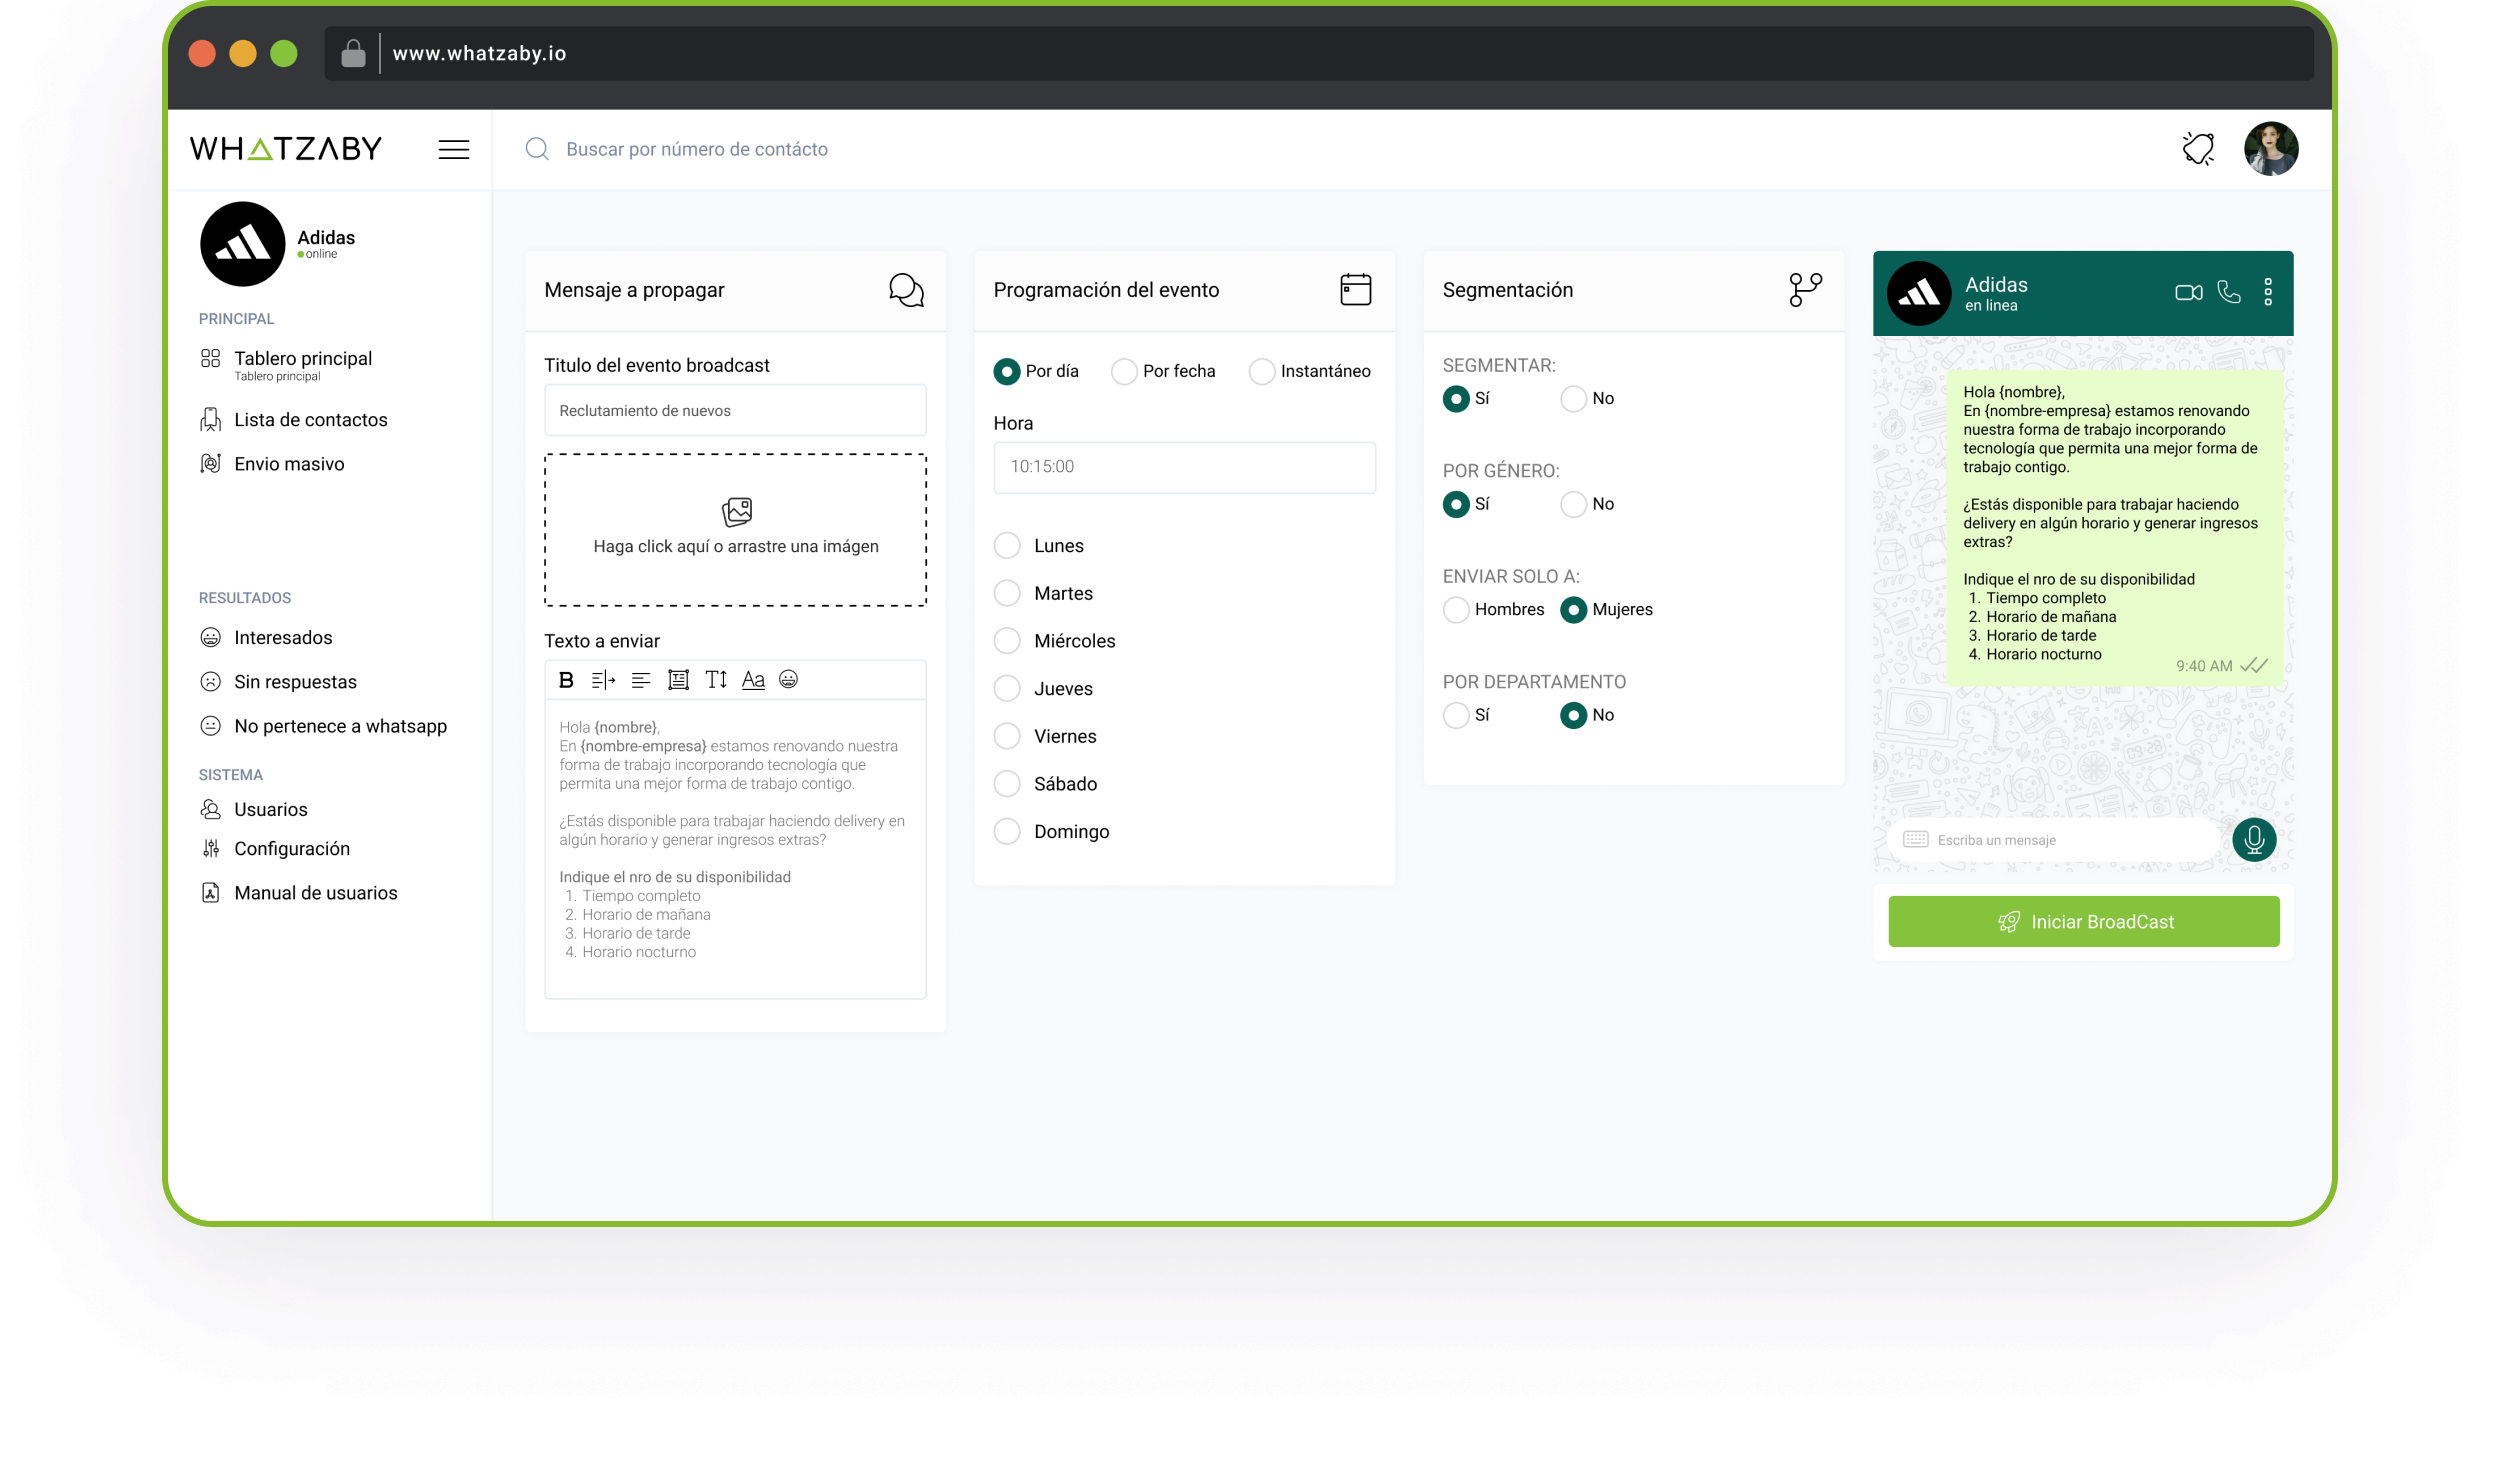2500x1460 pixels.
Task: Click the Texto a enviar message area
Action: 735,848
